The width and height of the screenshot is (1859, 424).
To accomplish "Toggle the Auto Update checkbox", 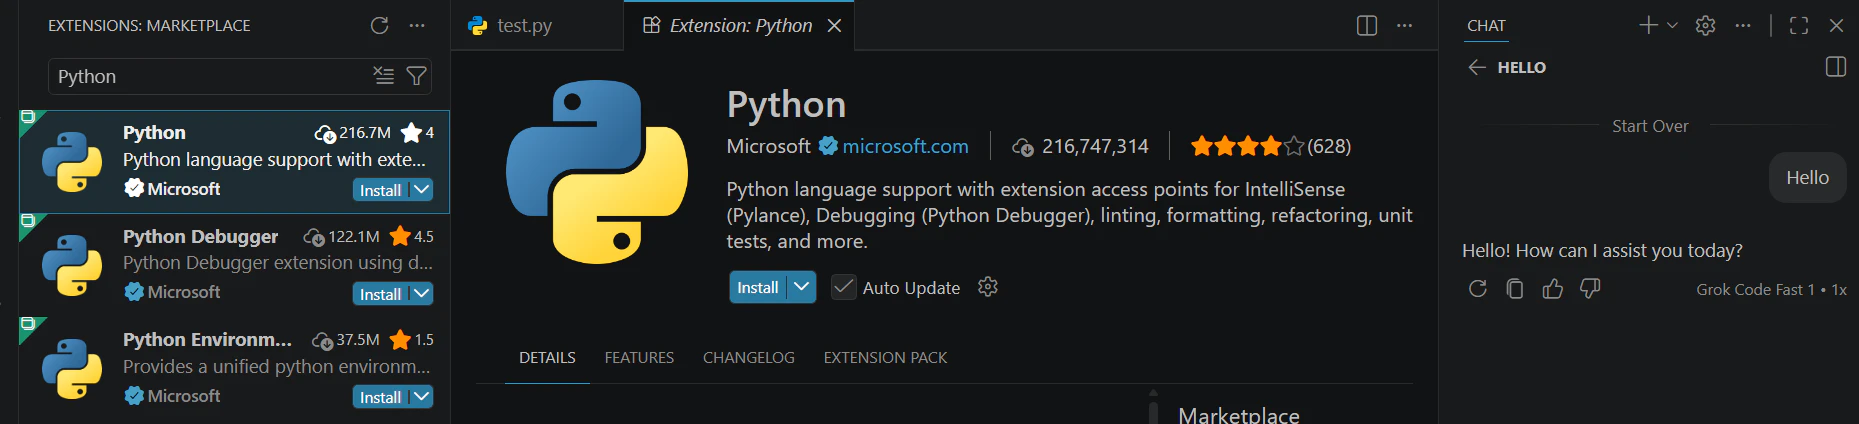I will coord(844,287).
